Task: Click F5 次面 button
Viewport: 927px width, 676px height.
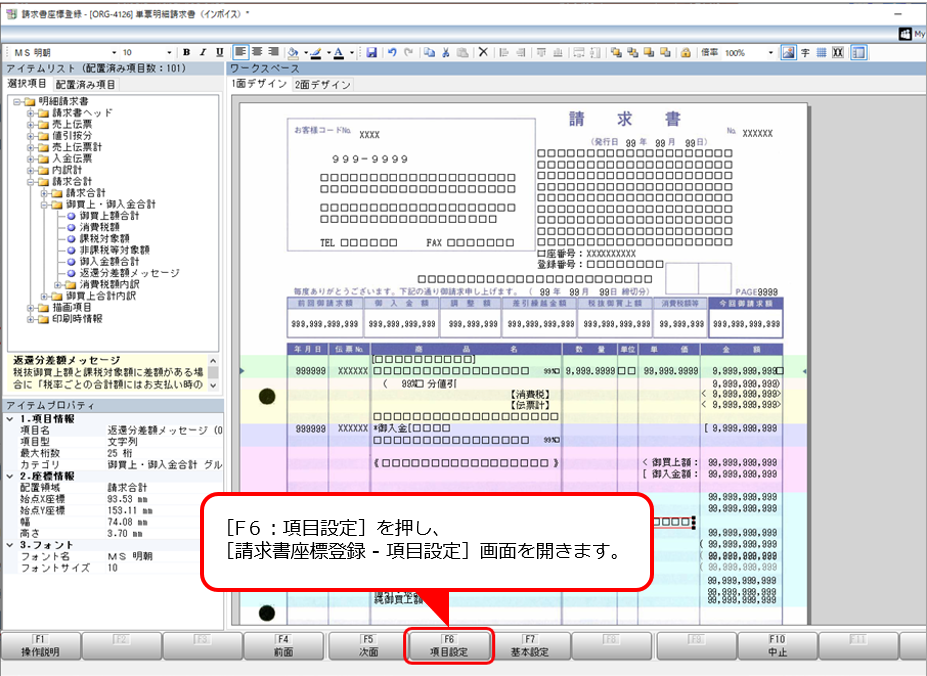Action: coord(368,646)
